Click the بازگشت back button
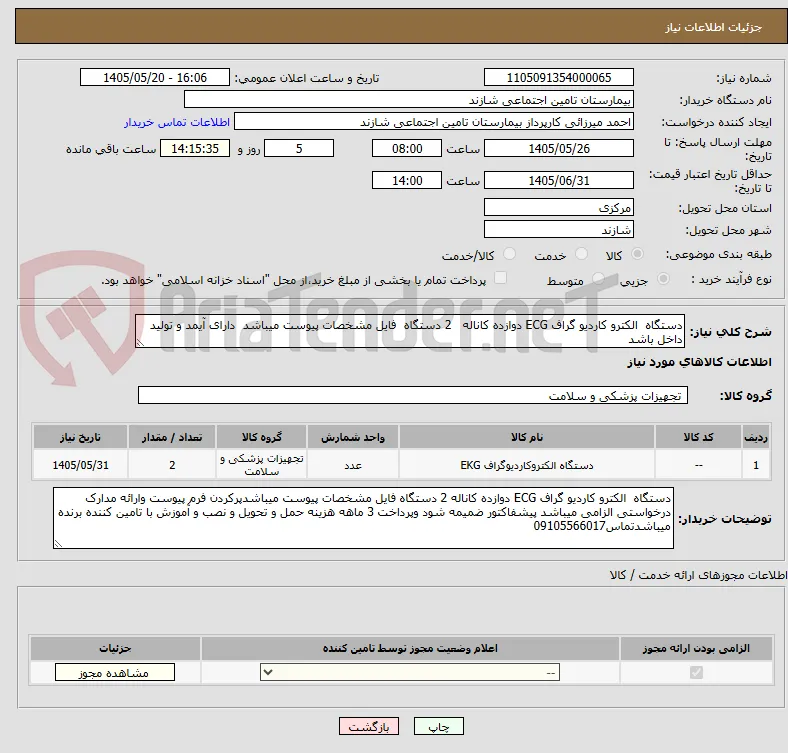 pyautogui.click(x=369, y=726)
